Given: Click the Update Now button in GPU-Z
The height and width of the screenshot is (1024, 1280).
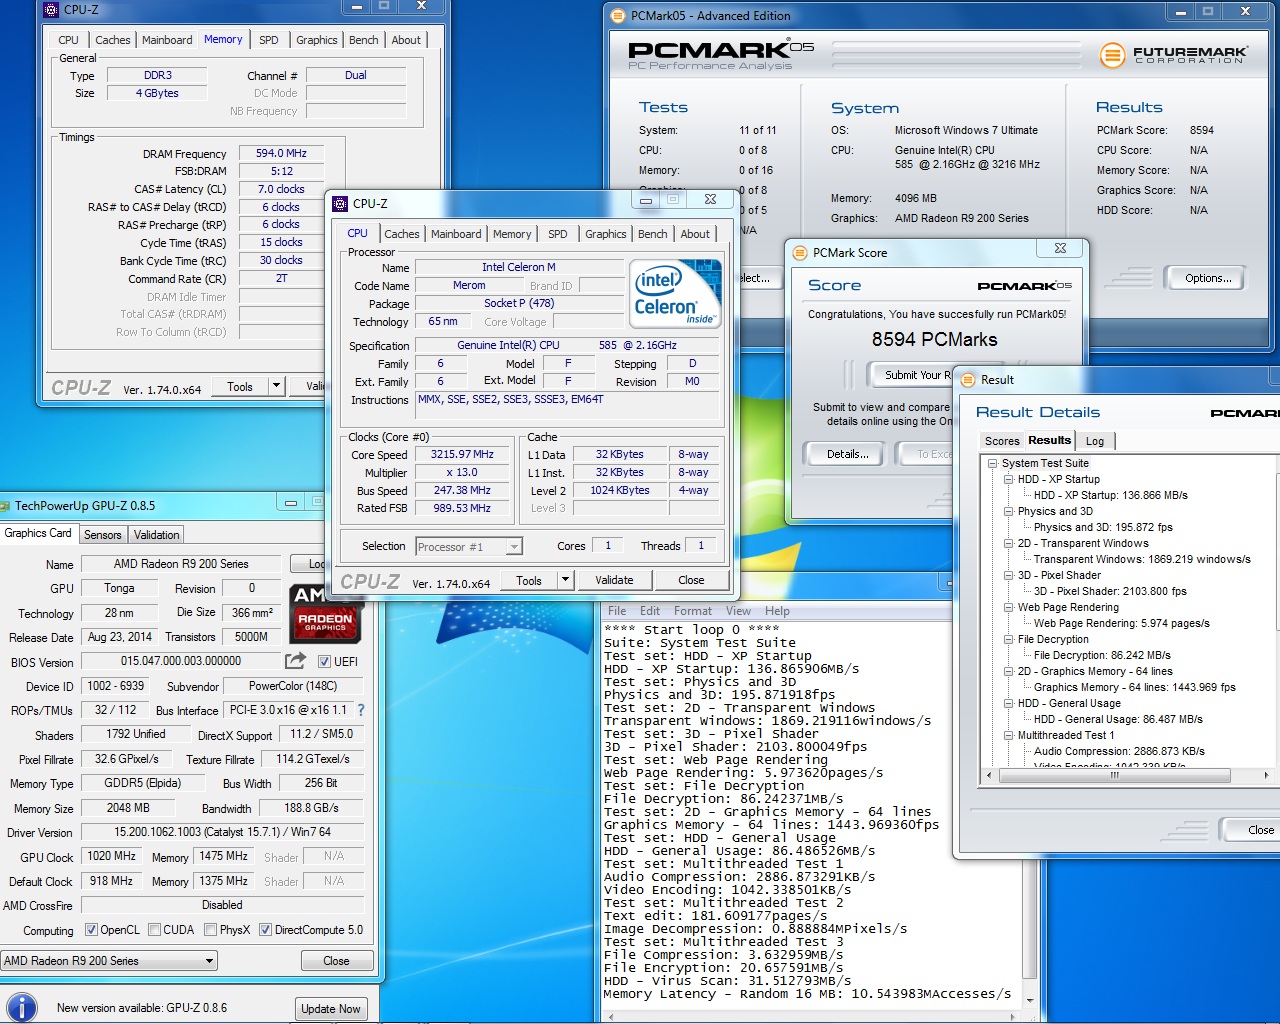Looking at the screenshot, I should click(x=331, y=1009).
